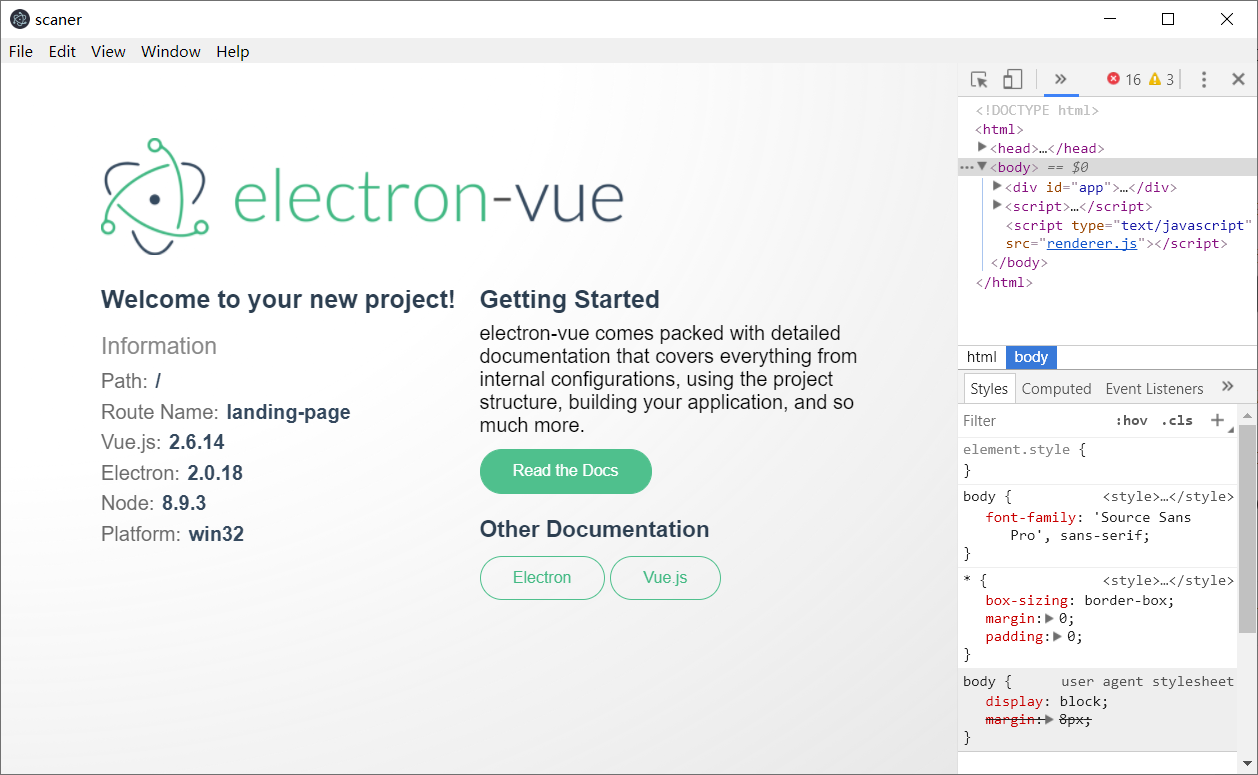Open the 3 warnings indicator
The image size is (1258, 775).
coord(1161,80)
